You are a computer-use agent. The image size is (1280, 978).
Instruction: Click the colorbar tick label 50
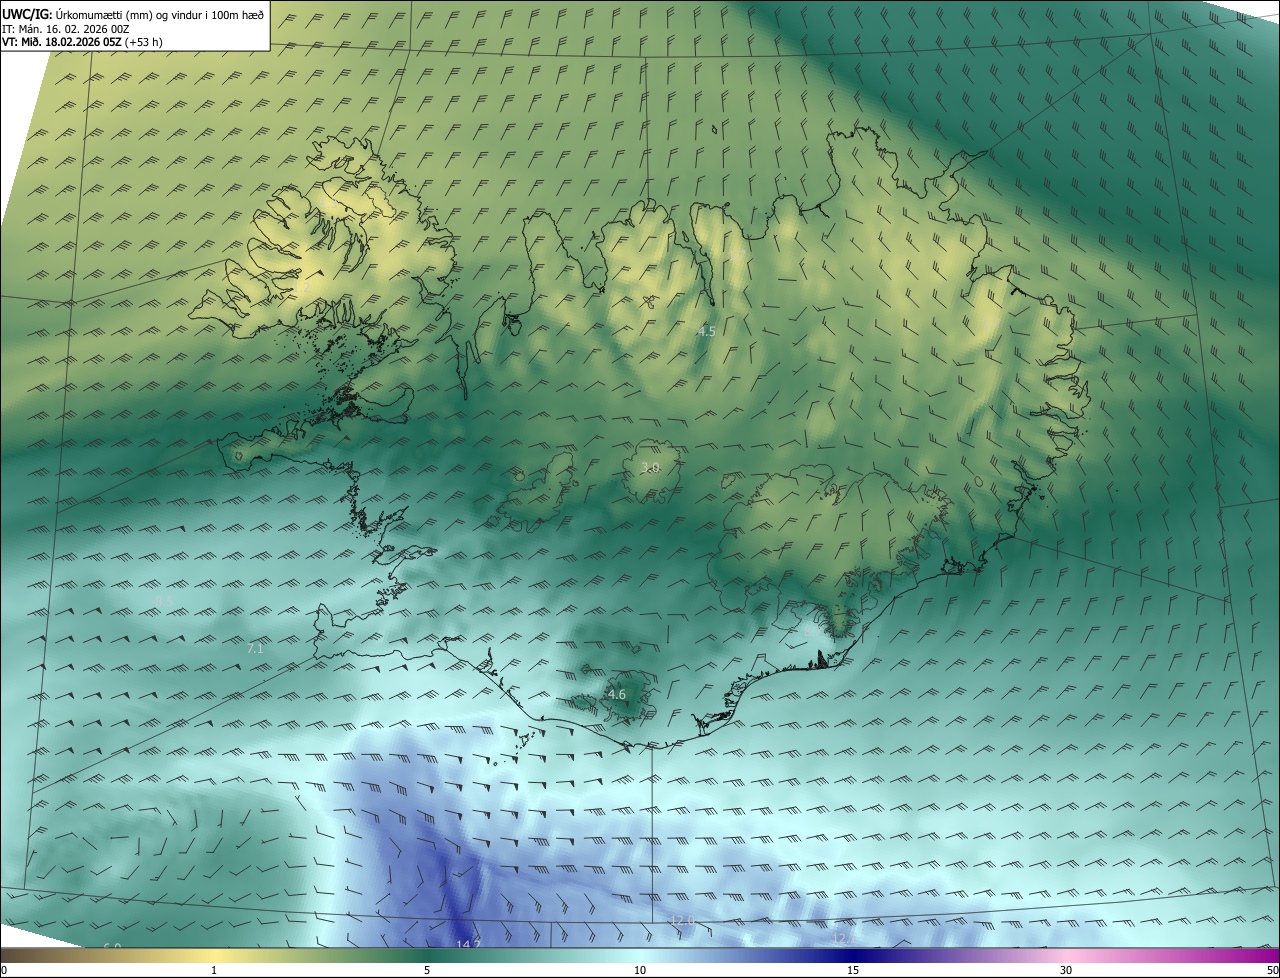point(1272,970)
